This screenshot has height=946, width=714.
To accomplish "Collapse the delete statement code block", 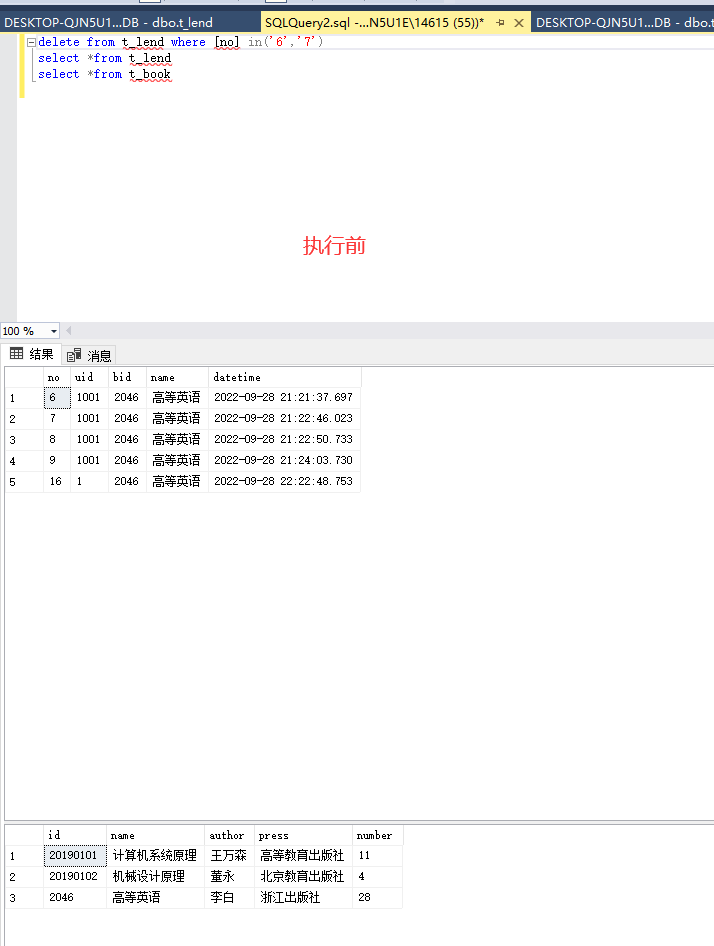I will (x=31, y=42).
